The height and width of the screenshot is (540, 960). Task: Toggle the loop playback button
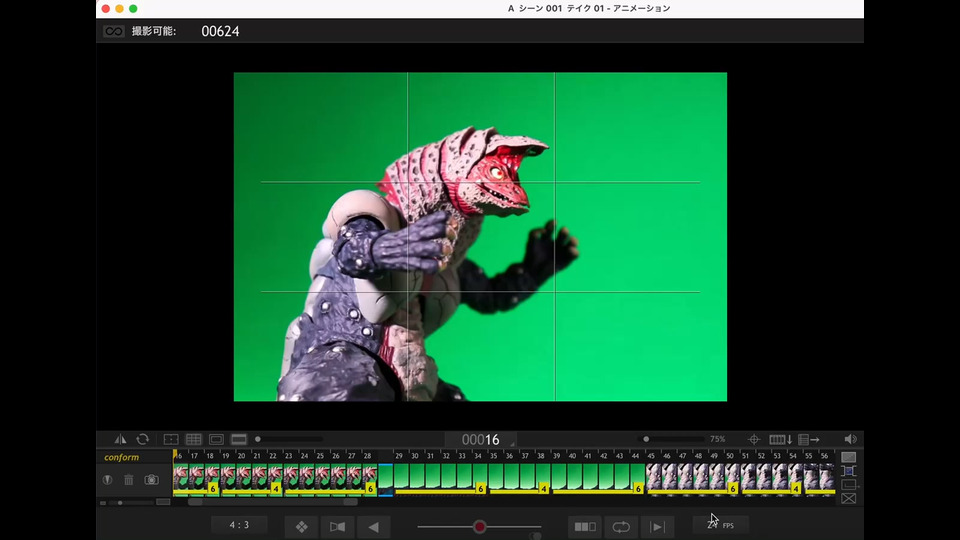pyautogui.click(x=621, y=527)
